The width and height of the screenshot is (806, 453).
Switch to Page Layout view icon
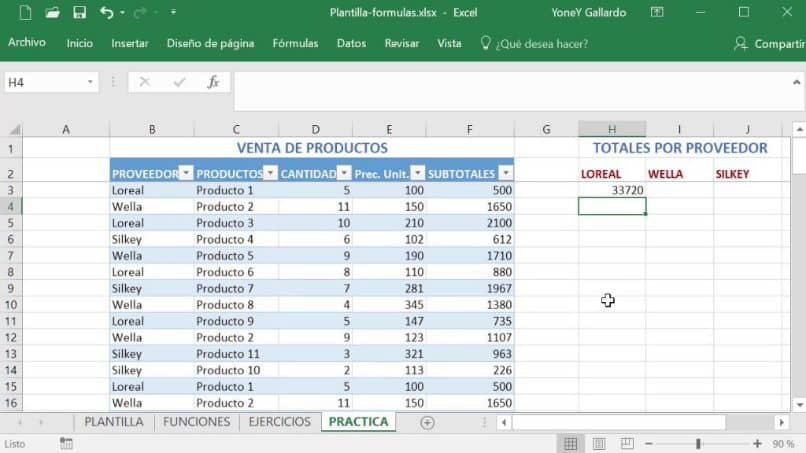[x=599, y=444]
